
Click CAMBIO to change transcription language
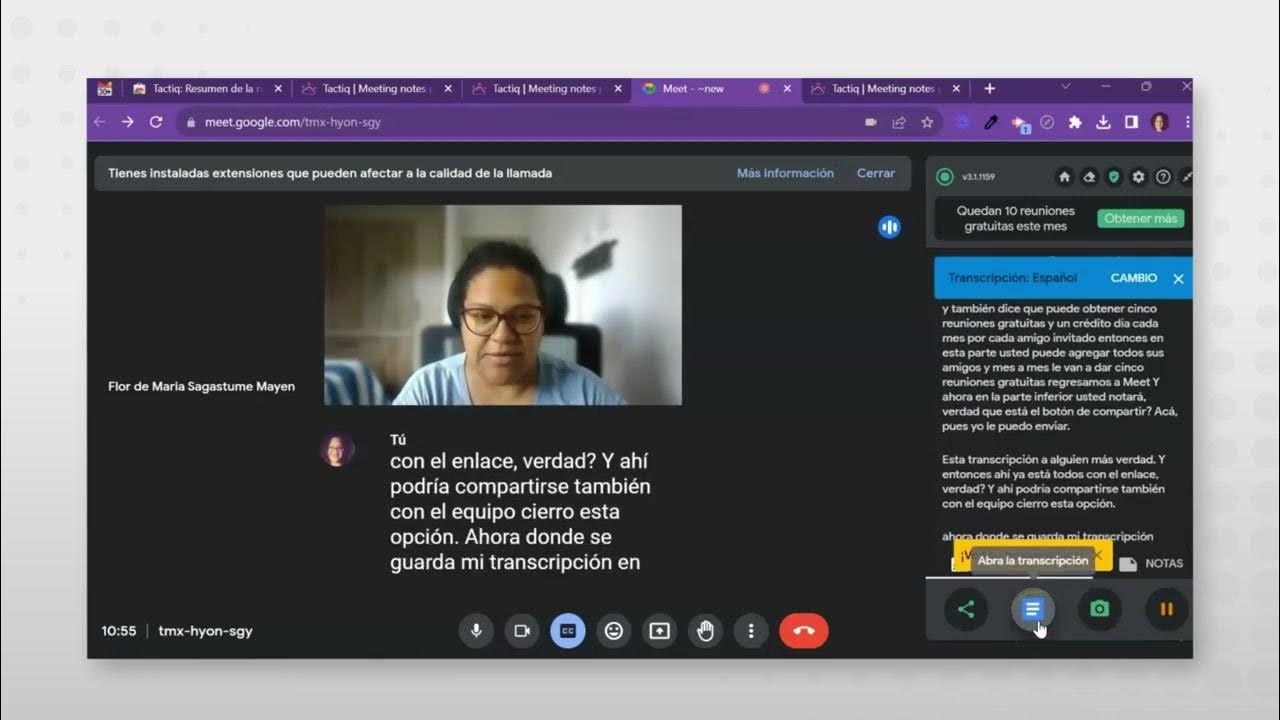(x=1133, y=278)
